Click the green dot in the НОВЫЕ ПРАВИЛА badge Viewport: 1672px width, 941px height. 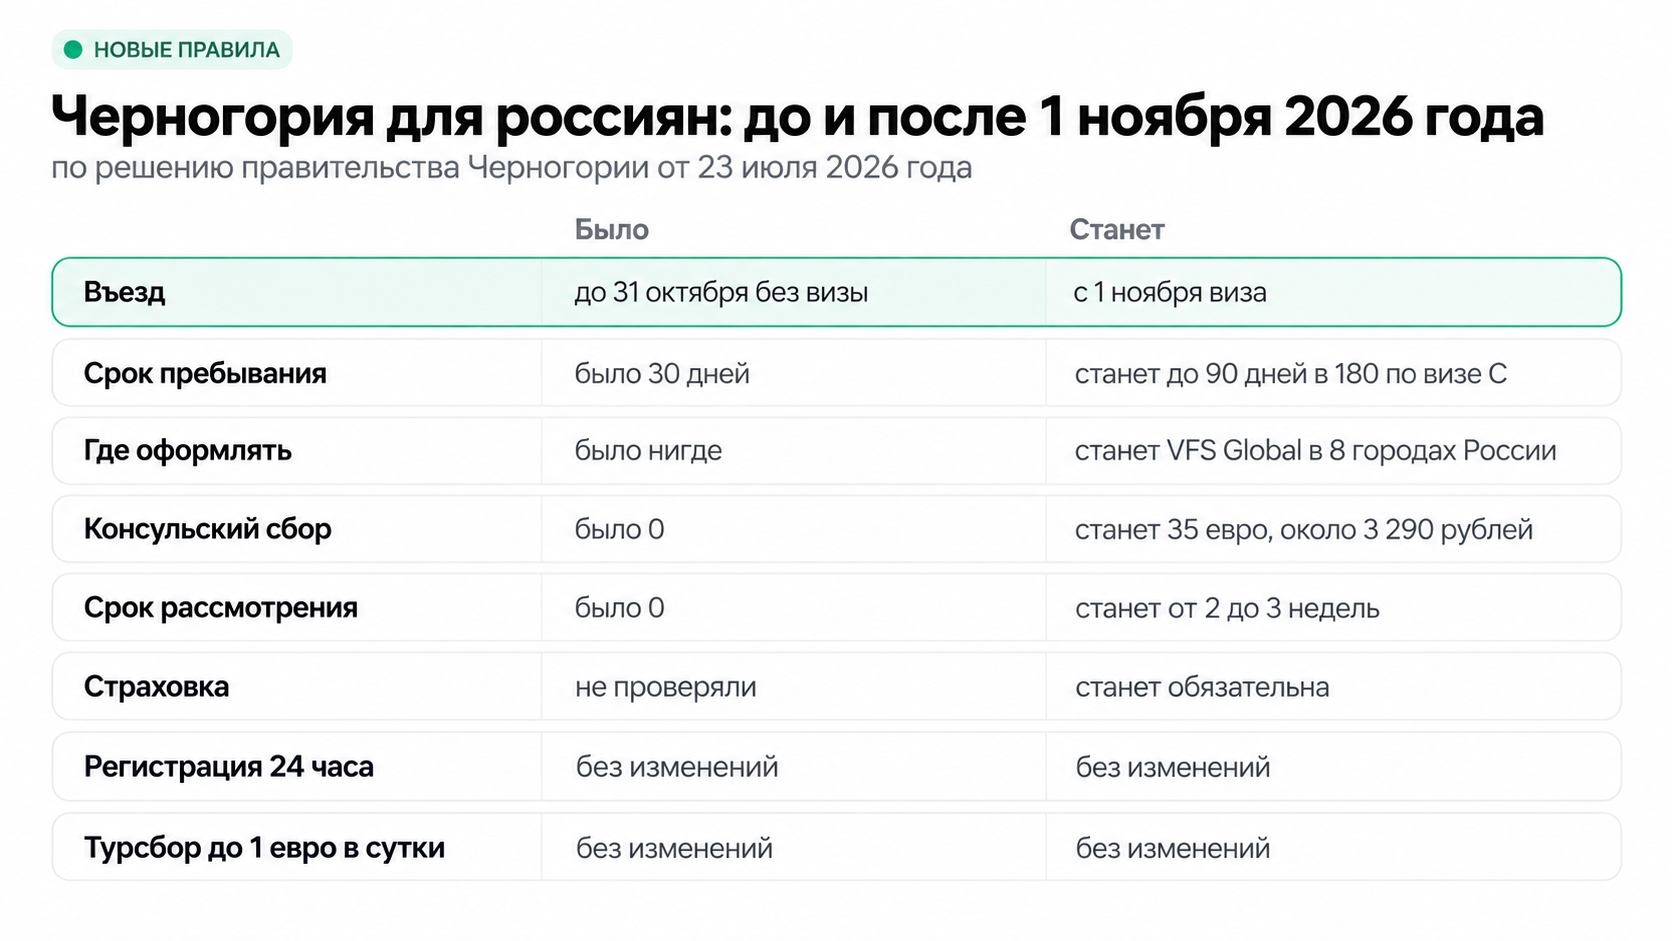[x=73, y=50]
